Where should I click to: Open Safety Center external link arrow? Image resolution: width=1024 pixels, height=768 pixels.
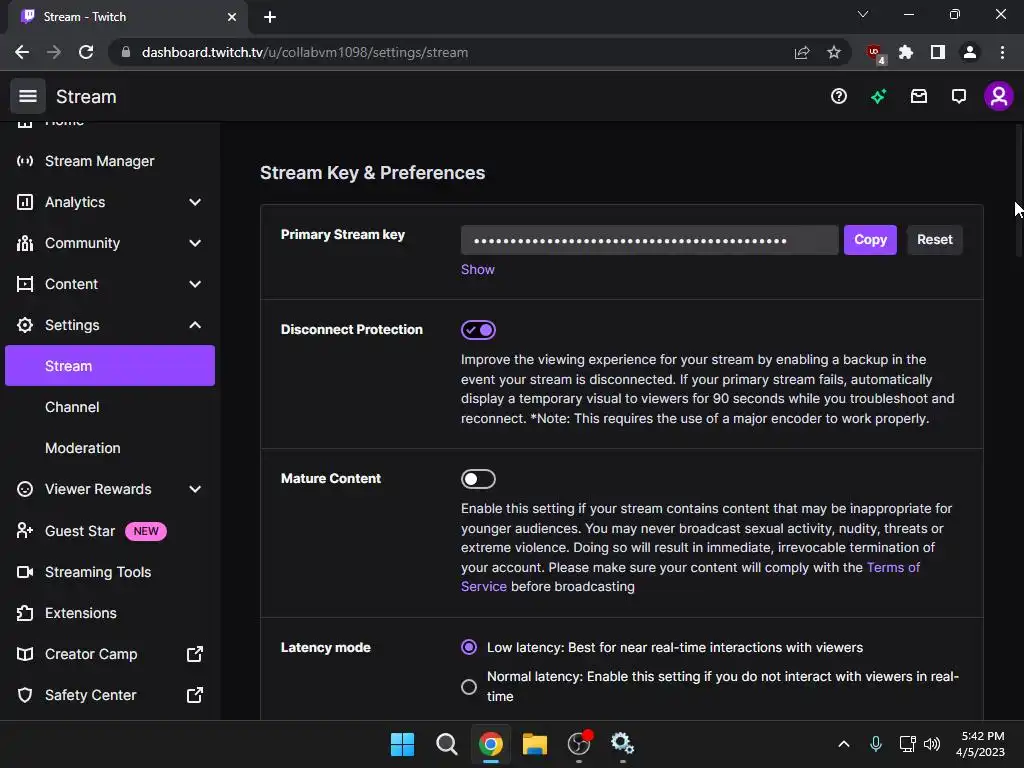pyautogui.click(x=195, y=695)
